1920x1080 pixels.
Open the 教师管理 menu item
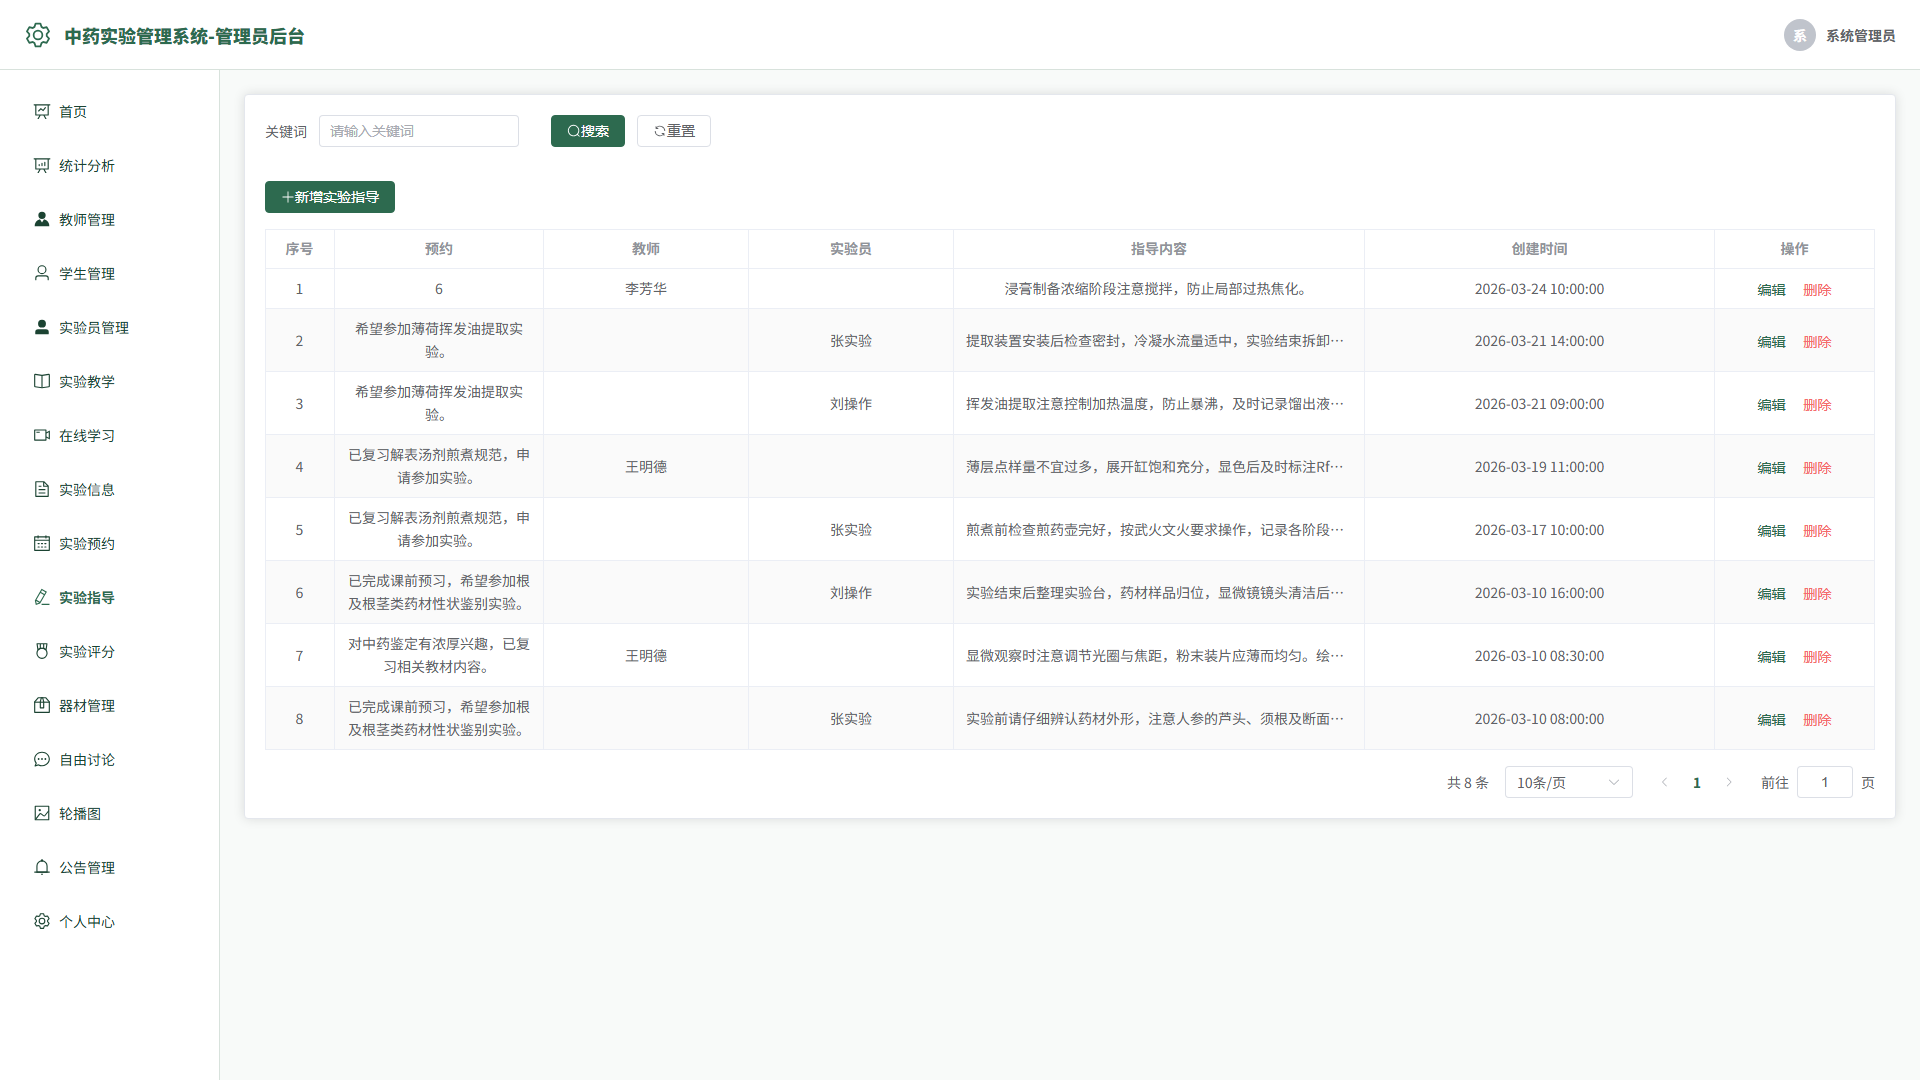click(x=110, y=219)
